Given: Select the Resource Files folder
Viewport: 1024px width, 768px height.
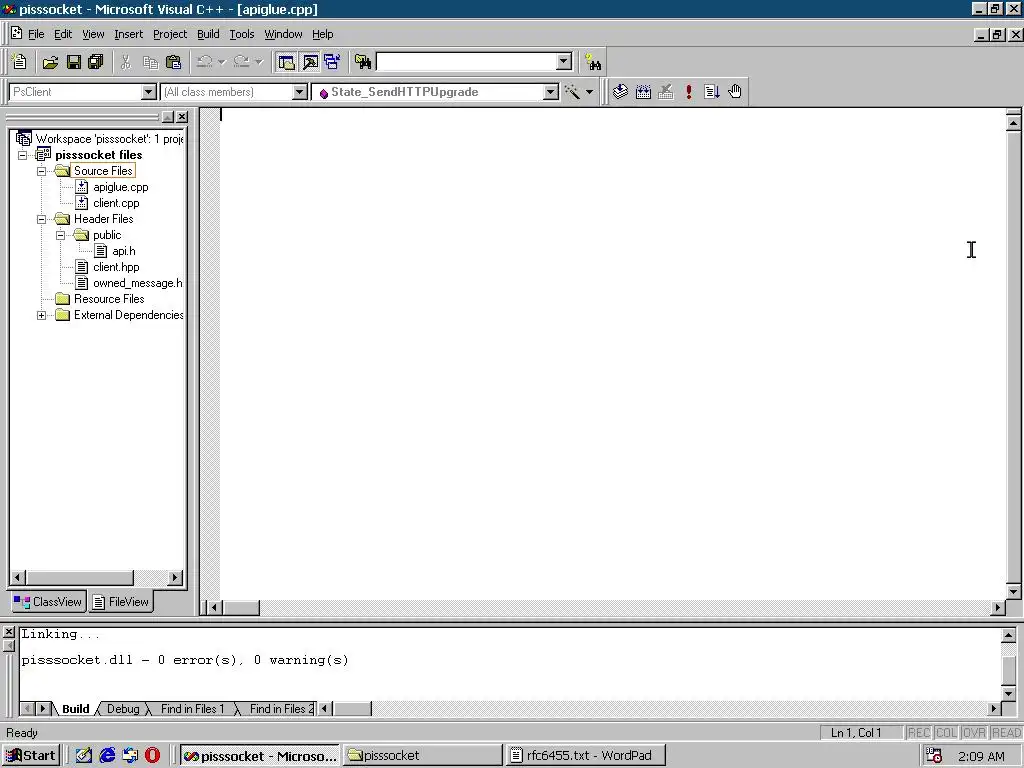Looking at the screenshot, I should [x=108, y=299].
